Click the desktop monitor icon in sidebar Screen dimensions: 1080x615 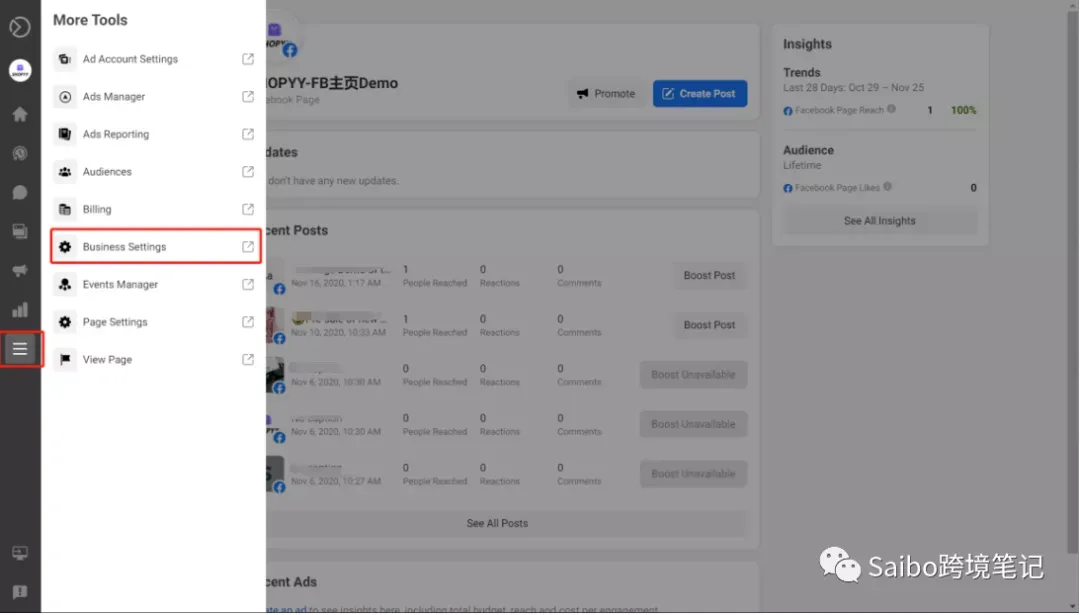[20, 553]
